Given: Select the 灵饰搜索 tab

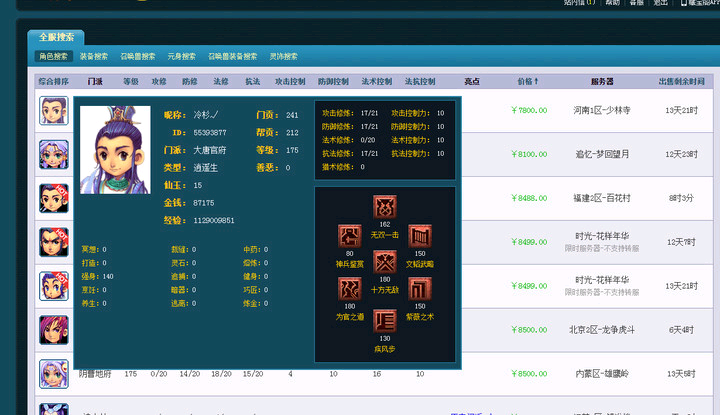Looking at the screenshot, I should 283,57.
